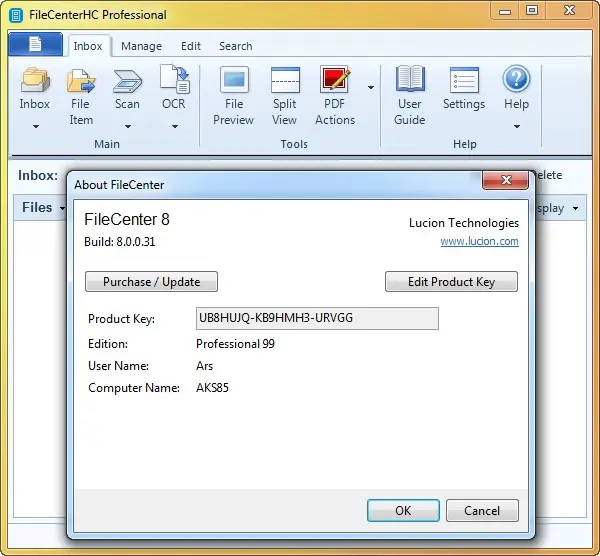The width and height of the screenshot is (600, 556).
Task: Click the Lucion Technologies text
Action: 464,223
